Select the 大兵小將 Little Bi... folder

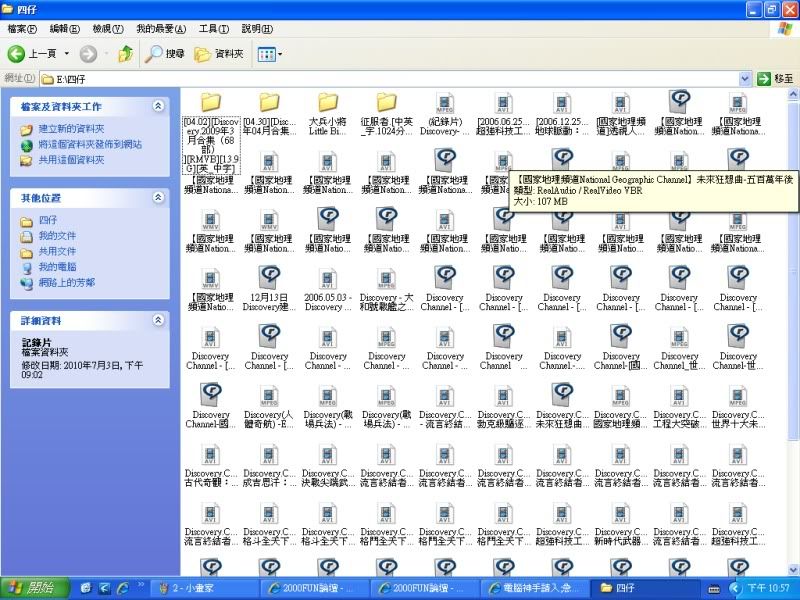click(328, 113)
